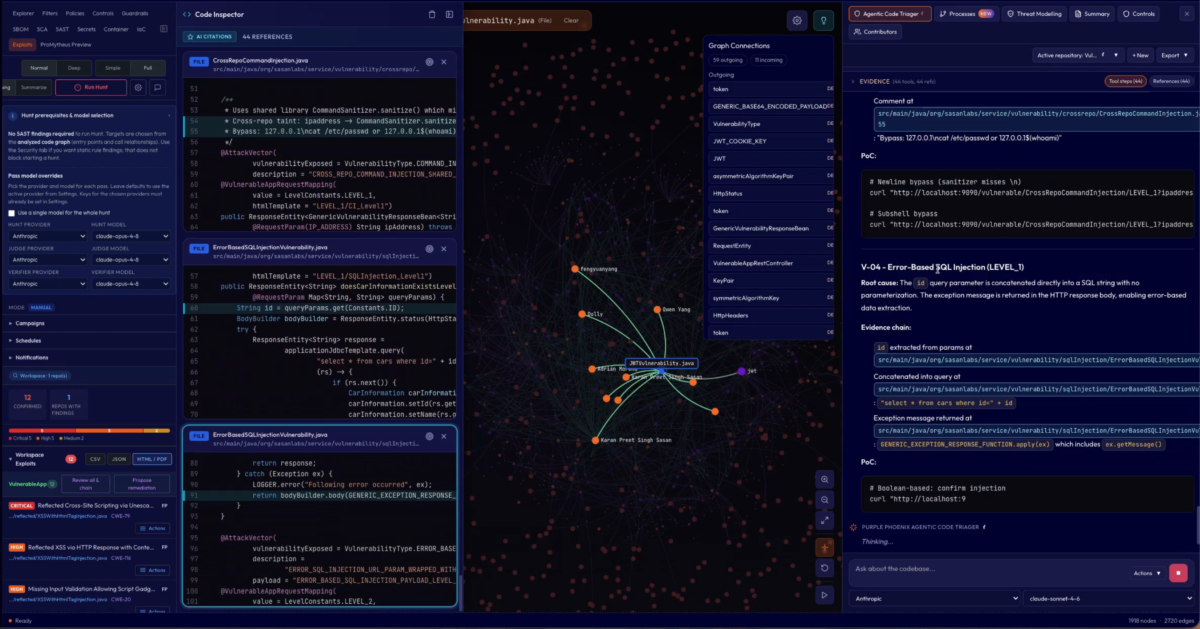Toggle the AI Citations filter
1200x629 pixels.
208,36
